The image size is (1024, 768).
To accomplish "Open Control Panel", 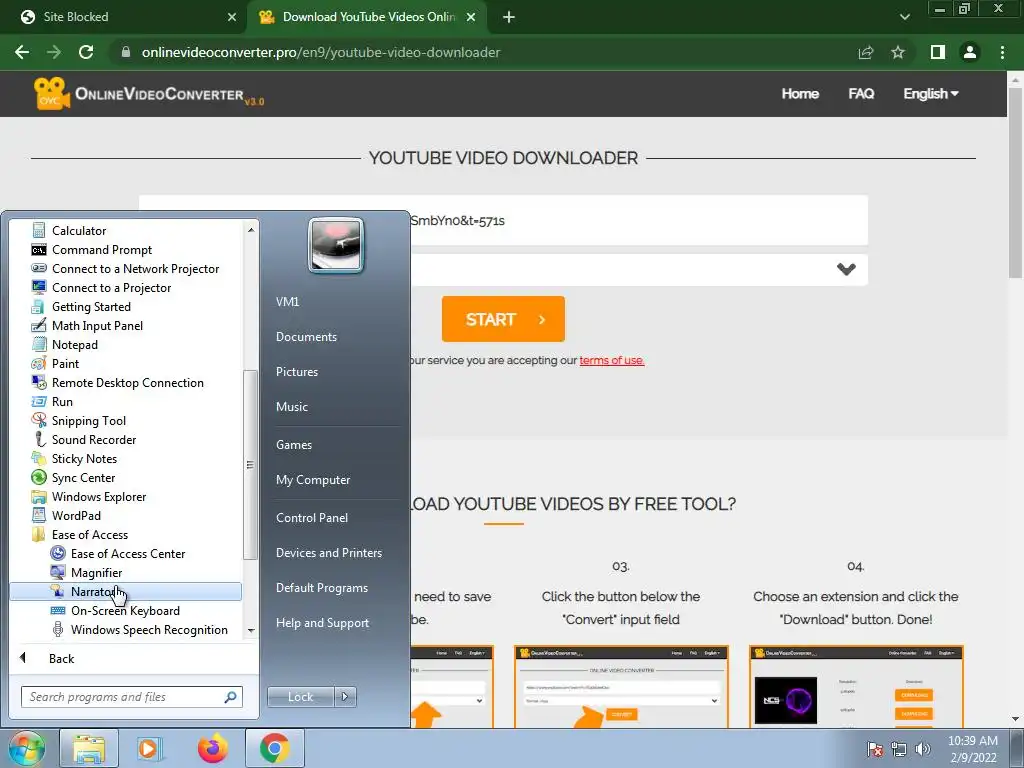I will 312,517.
